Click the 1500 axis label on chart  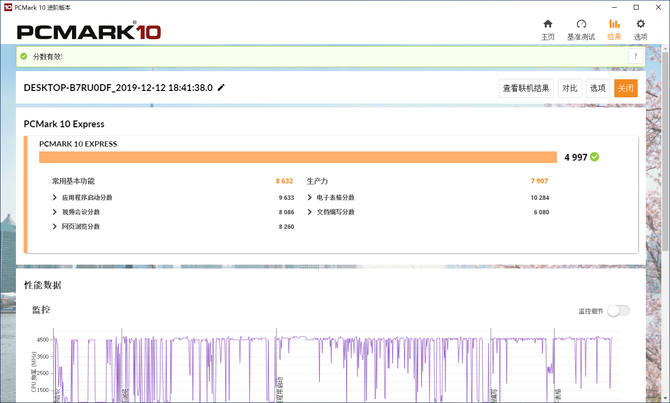pos(43,390)
